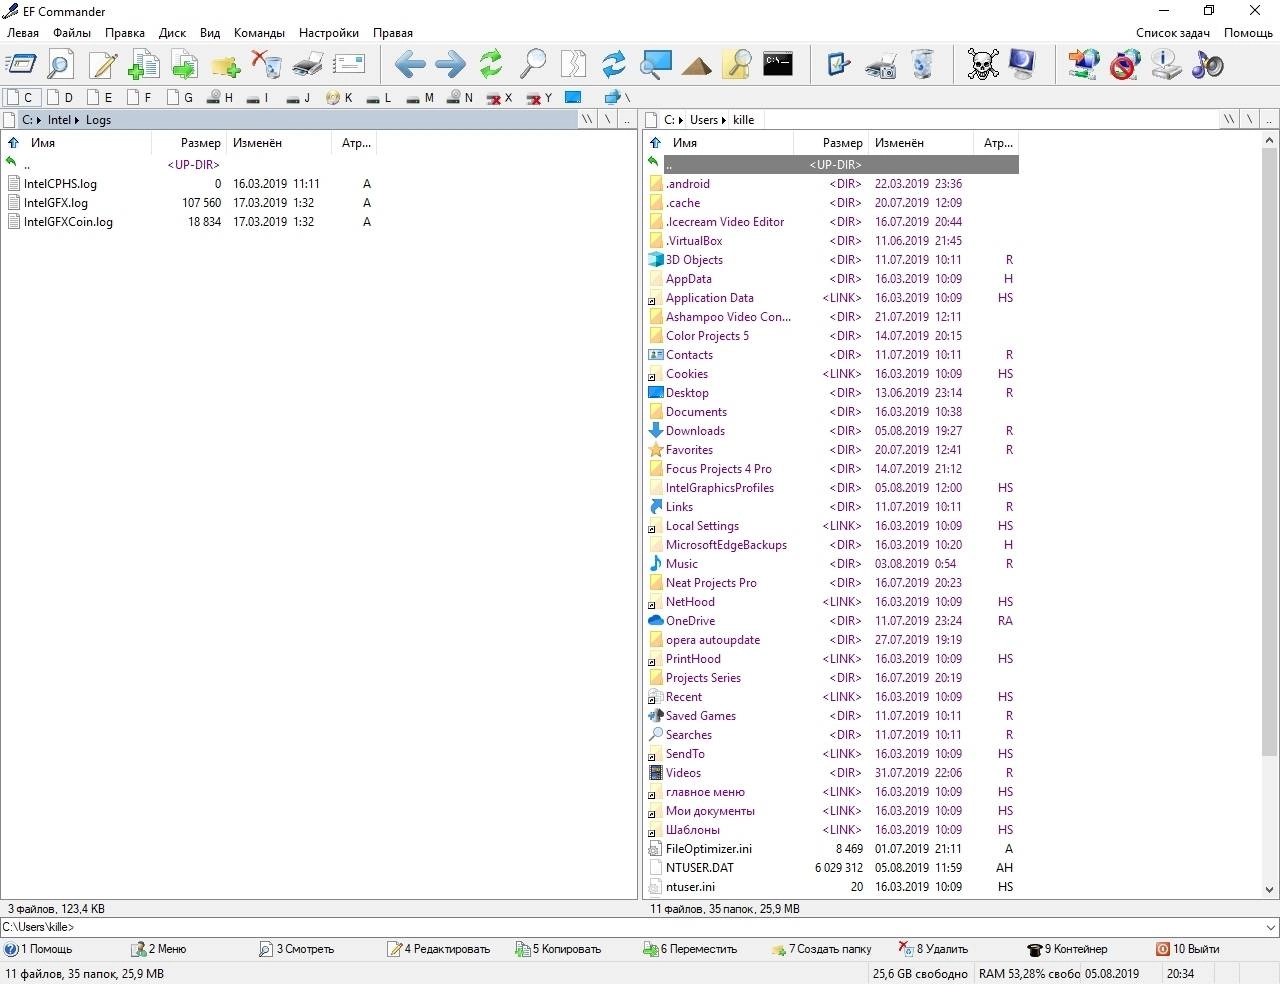Click the disconnect network drive icon
The height and width of the screenshot is (984, 1280).
(x=1125, y=65)
